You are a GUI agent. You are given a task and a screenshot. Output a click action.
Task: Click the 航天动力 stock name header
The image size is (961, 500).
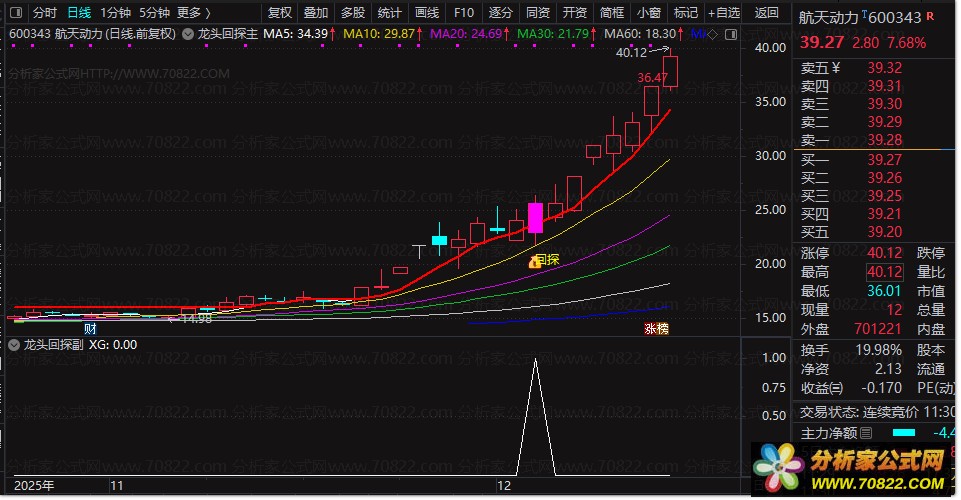(828, 18)
